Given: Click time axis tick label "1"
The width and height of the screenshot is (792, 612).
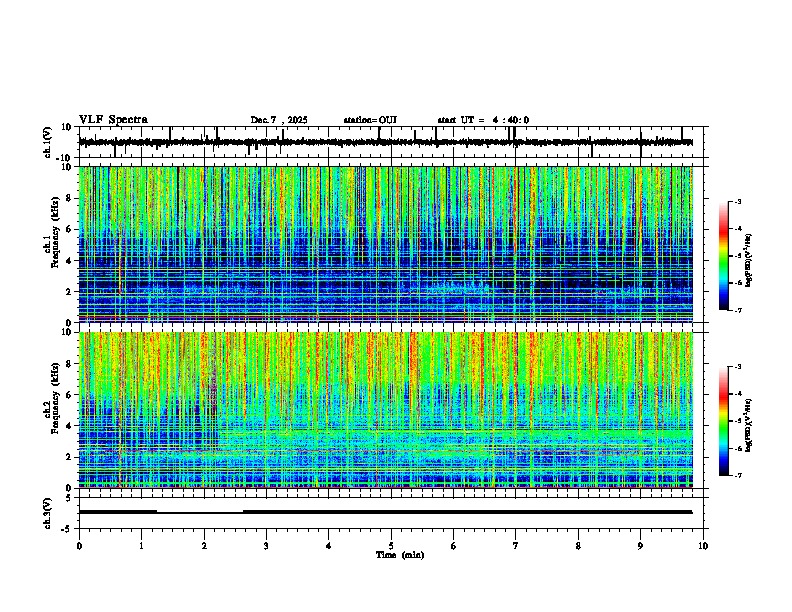Looking at the screenshot, I should (141, 546).
